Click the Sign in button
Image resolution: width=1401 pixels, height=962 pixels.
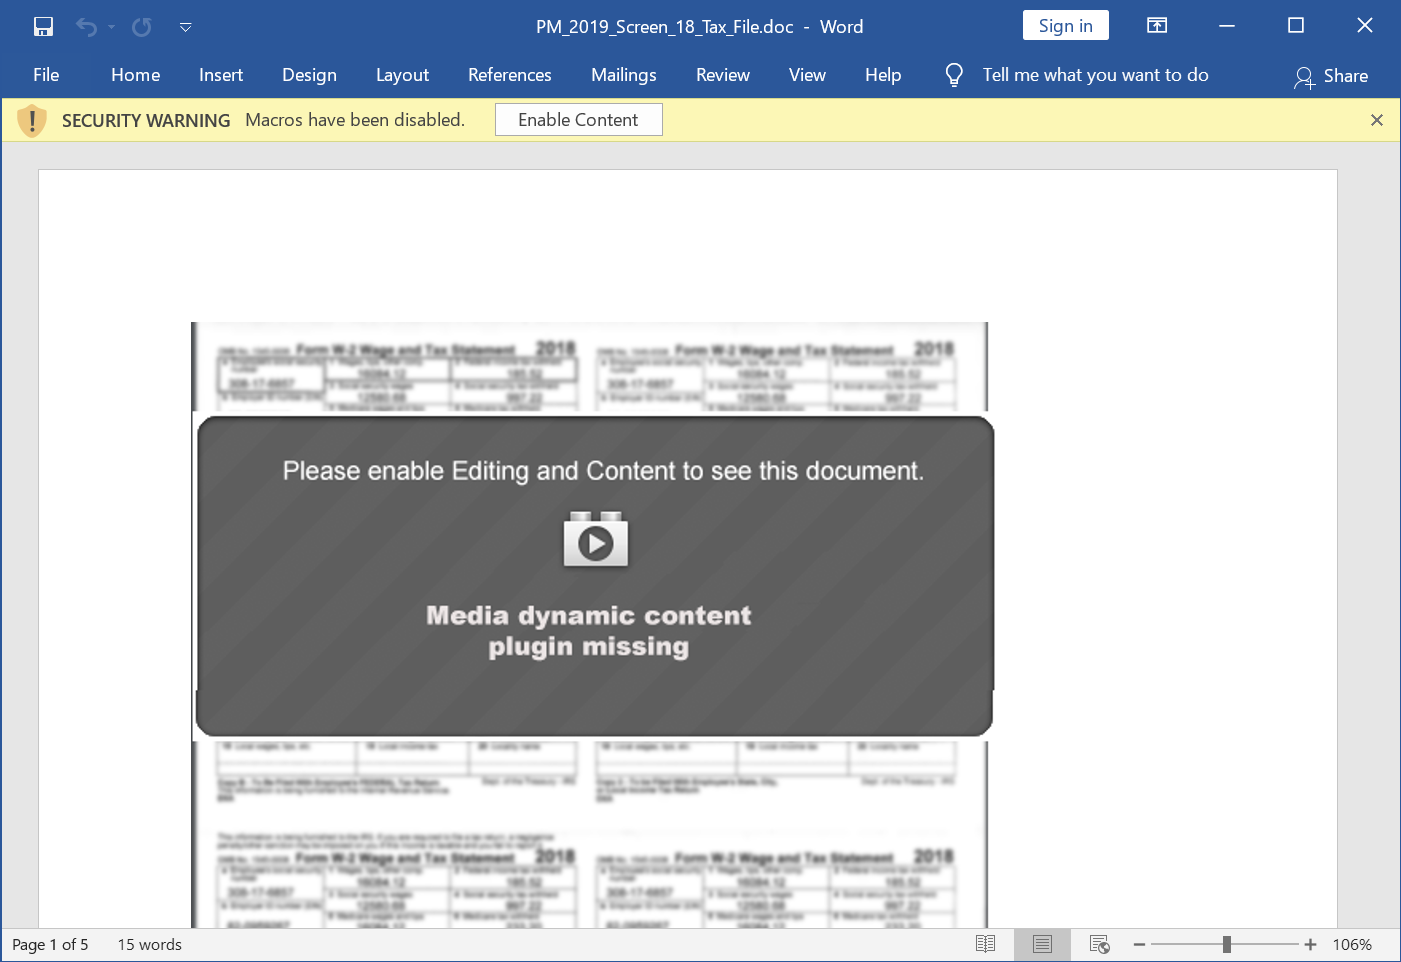(x=1065, y=26)
